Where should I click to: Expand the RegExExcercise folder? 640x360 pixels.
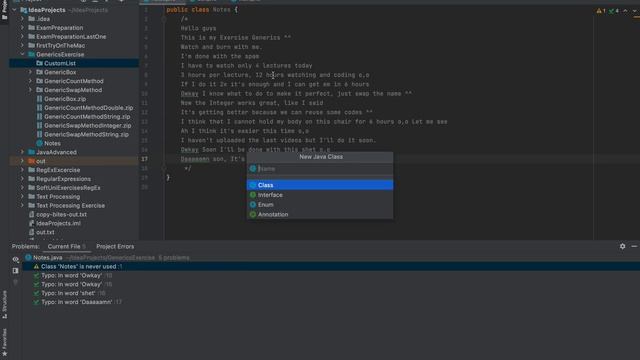[x=22, y=170]
